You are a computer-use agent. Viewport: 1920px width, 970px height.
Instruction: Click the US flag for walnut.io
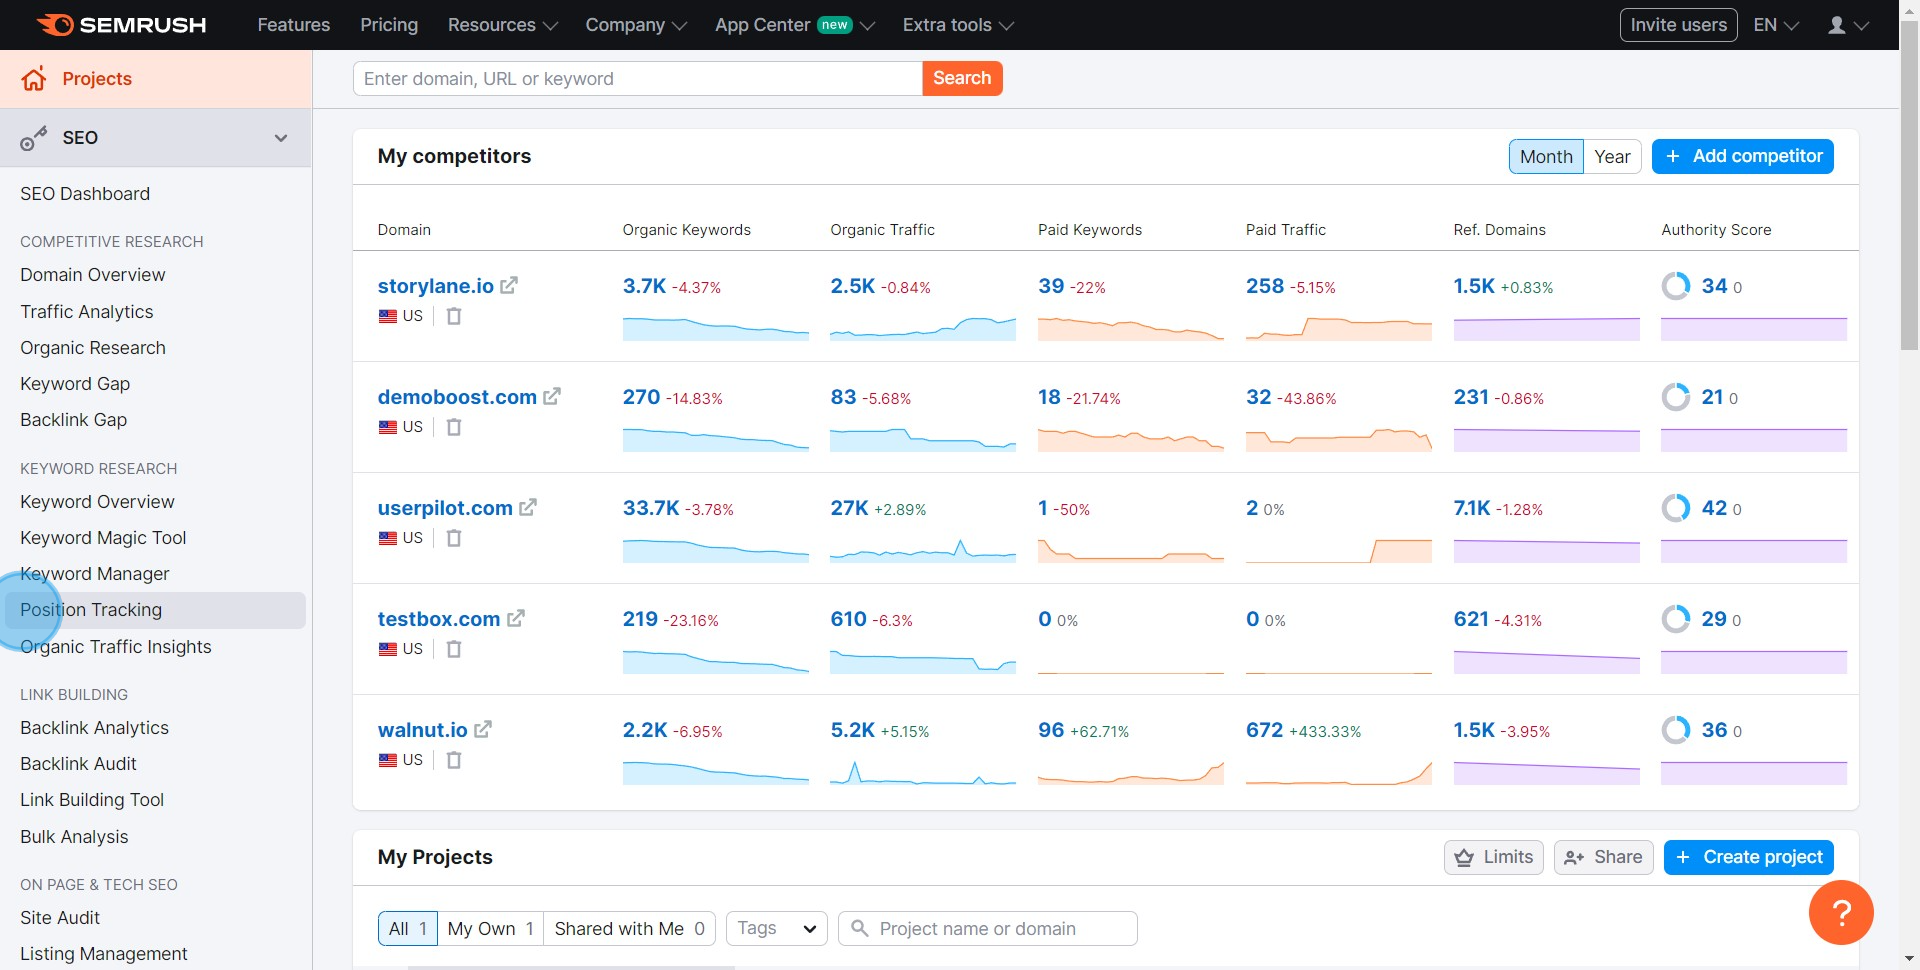[x=388, y=760]
